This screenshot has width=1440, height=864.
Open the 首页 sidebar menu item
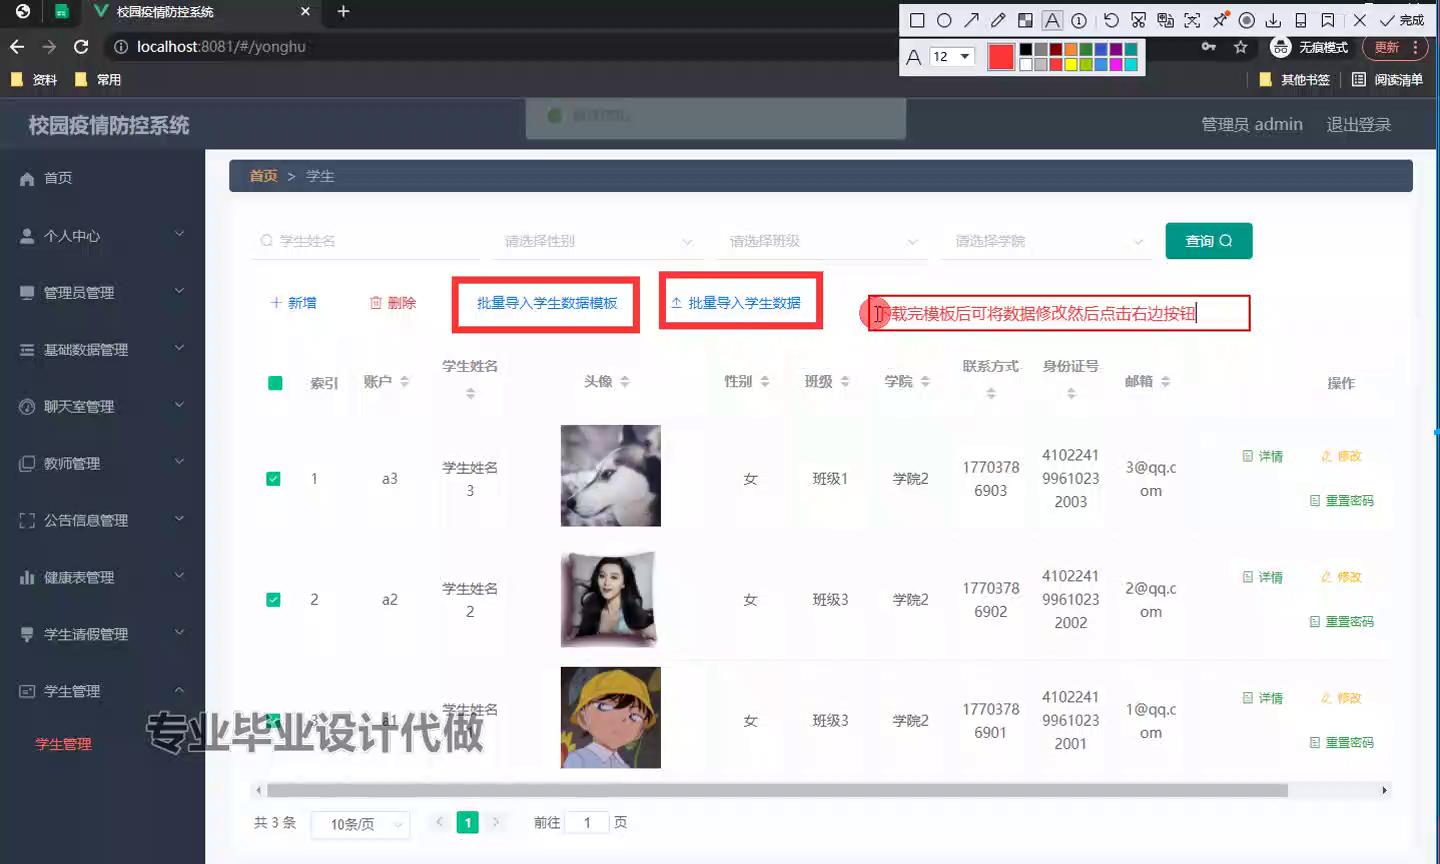(x=58, y=178)
